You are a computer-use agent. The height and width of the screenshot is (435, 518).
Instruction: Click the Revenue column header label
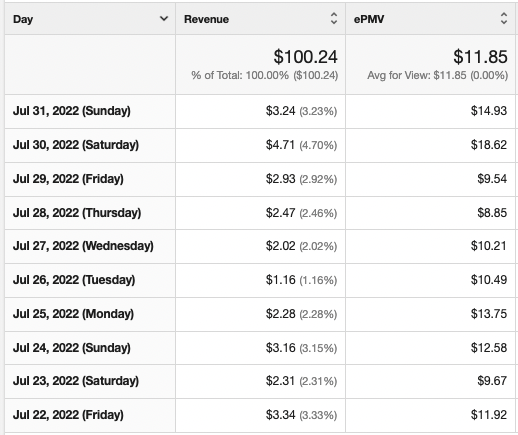pos(206,19)
